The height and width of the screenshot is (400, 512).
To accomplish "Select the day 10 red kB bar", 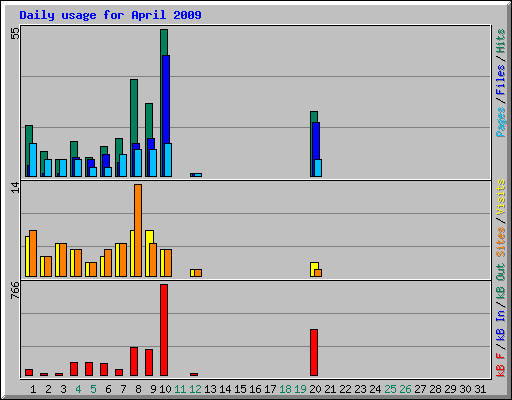I will click(164, 330).
